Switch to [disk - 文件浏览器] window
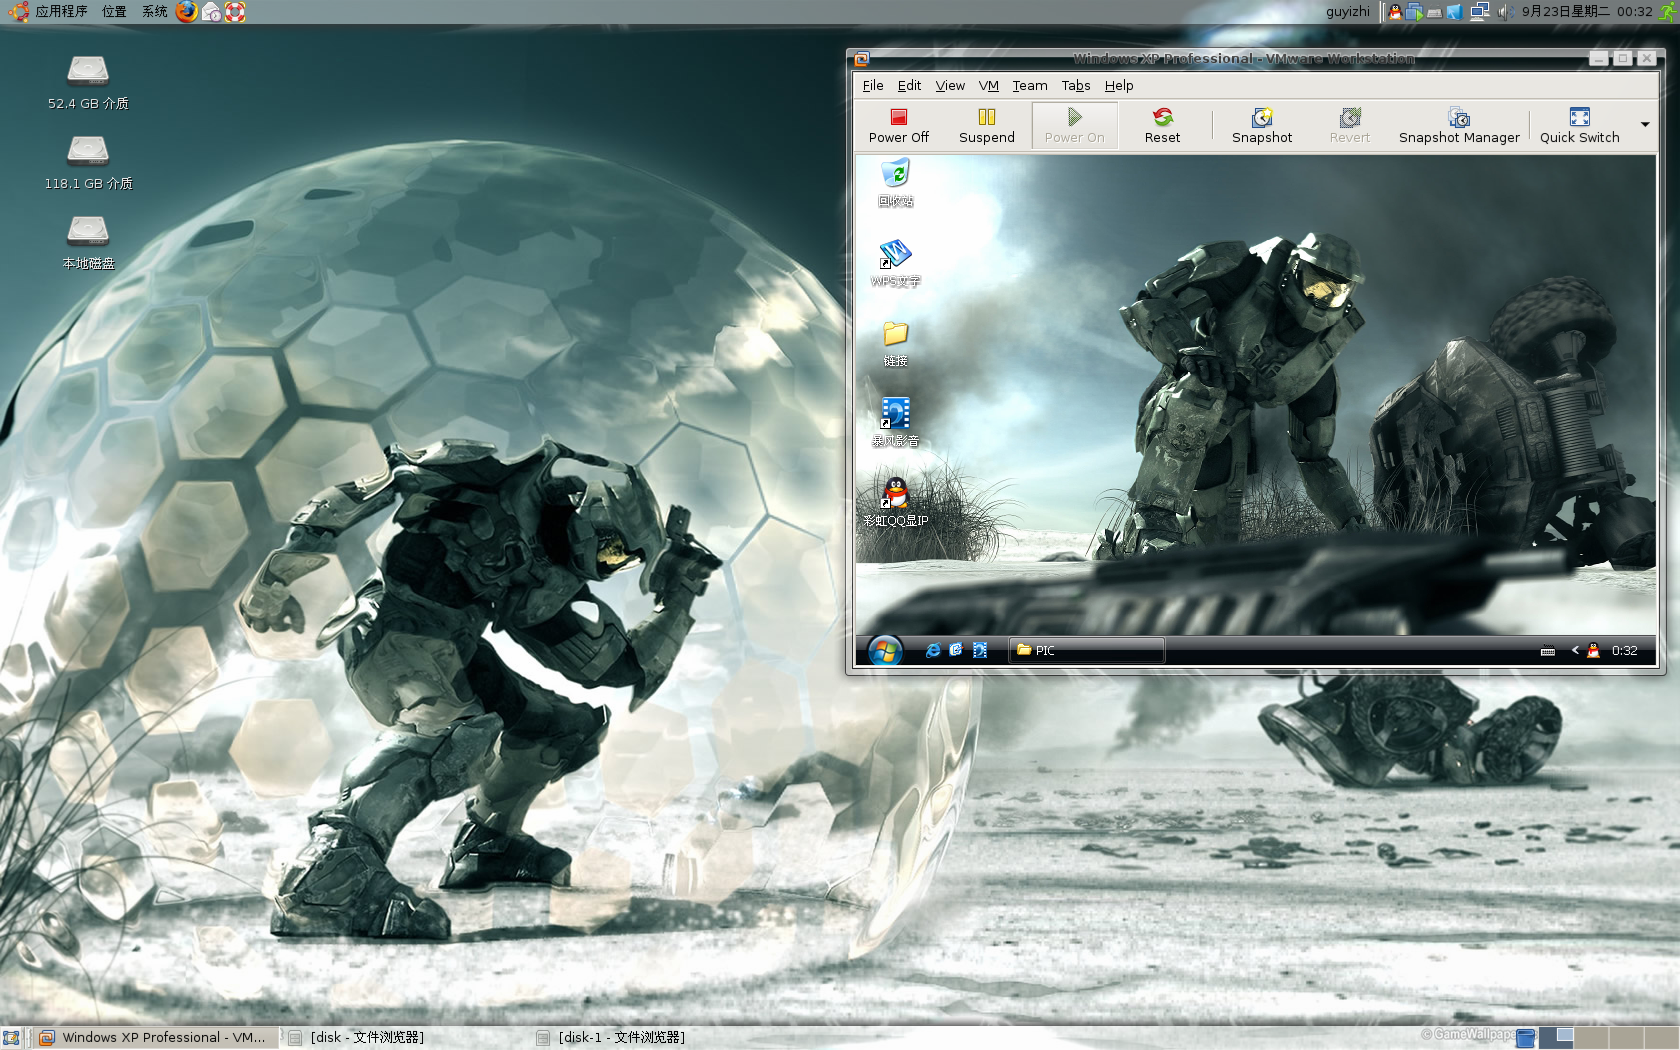 pos(358,1038)
